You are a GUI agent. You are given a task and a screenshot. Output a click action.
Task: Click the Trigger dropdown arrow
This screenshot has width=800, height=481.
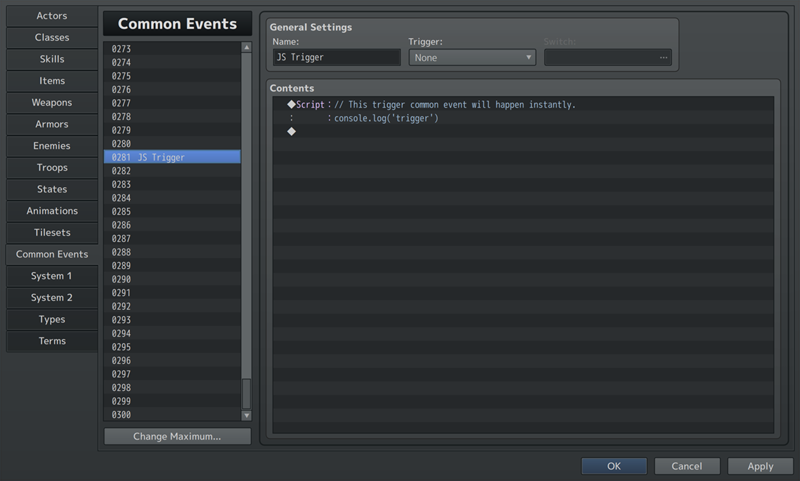[x=529, y=58]
